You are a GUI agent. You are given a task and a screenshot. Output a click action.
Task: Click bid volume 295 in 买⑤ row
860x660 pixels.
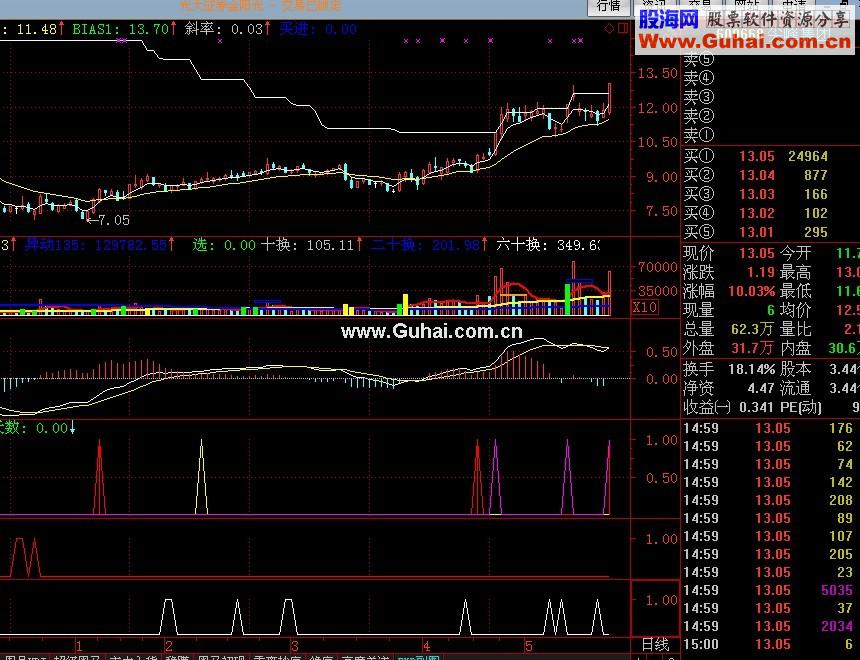[816, 232]
